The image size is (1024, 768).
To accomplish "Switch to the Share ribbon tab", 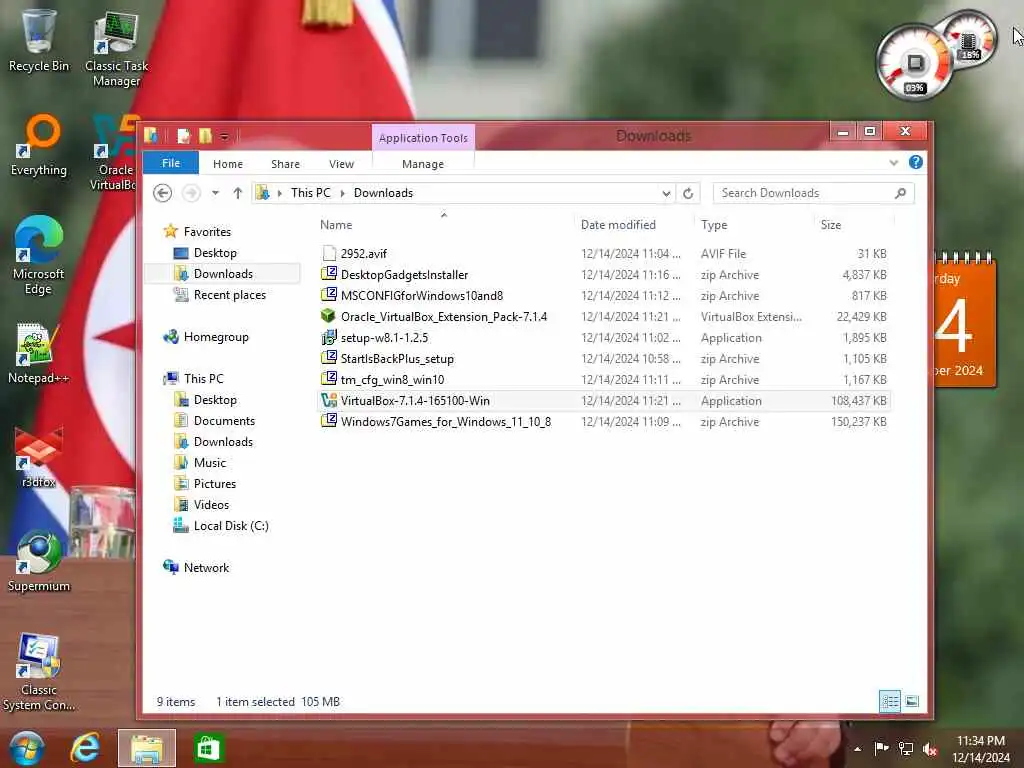I will (285, 164).
